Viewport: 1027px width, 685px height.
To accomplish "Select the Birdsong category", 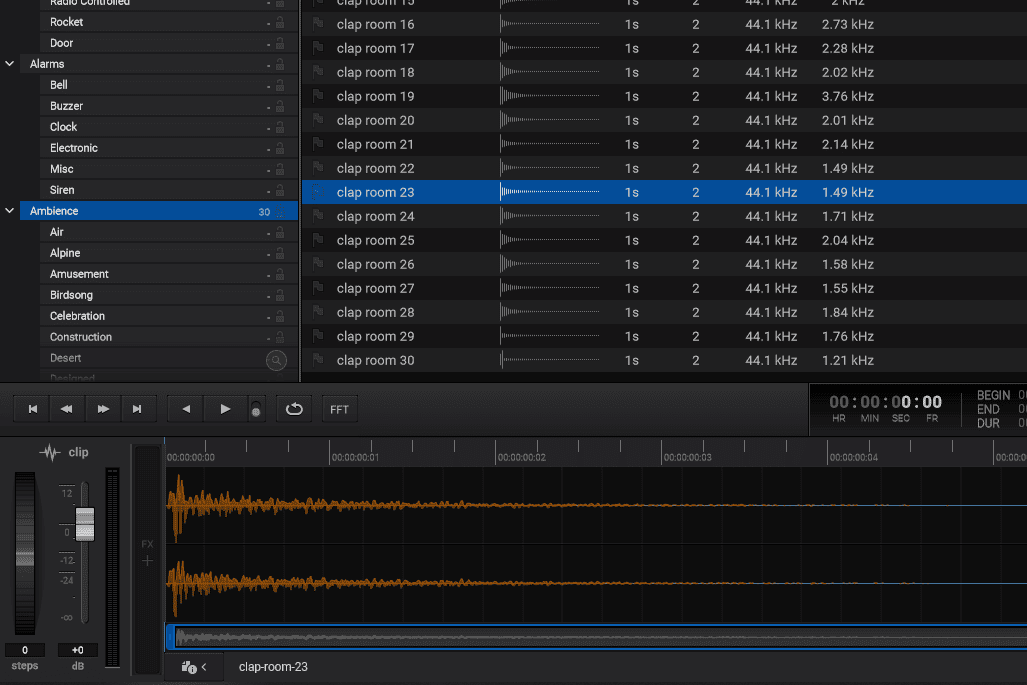I will pyautogui.click(x=71, y=295).
